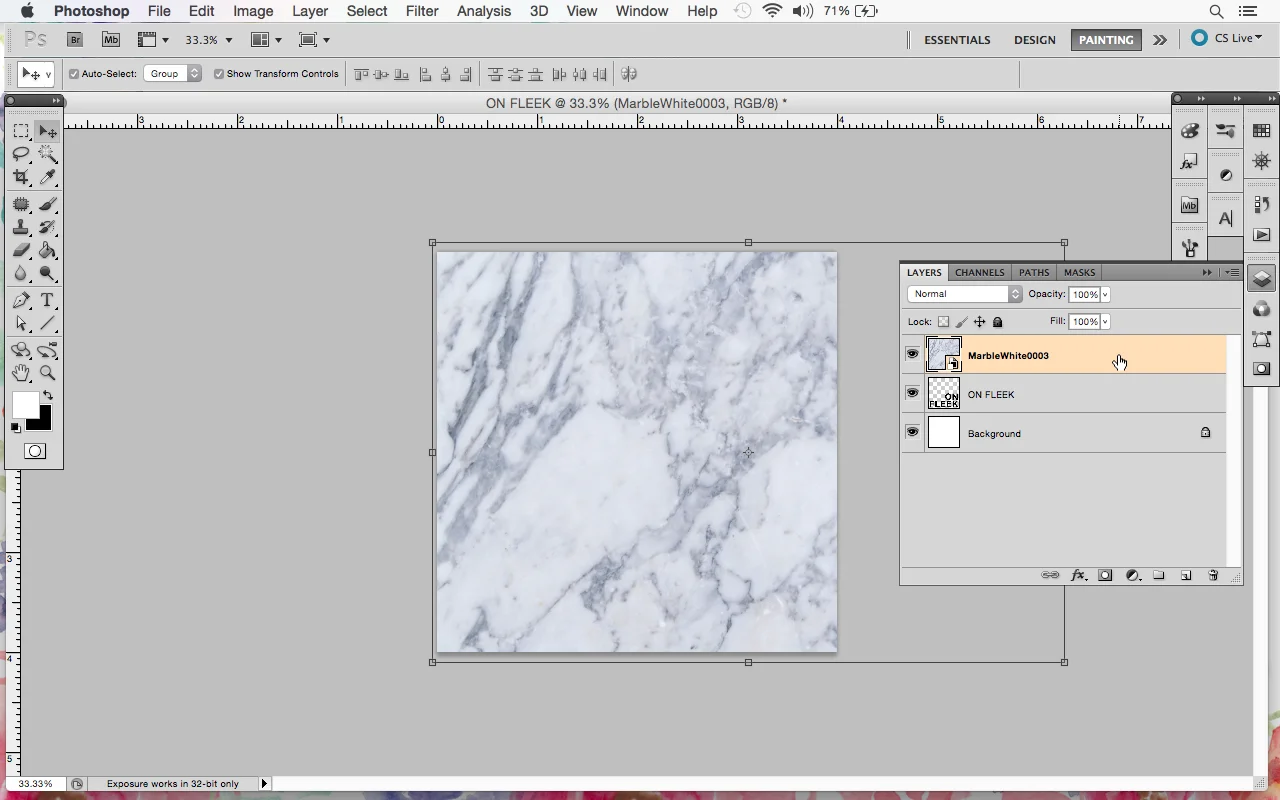The height and width of the screenshot is (800, 1280).
Task: Select the Crop tool
Action: point(21,178)
